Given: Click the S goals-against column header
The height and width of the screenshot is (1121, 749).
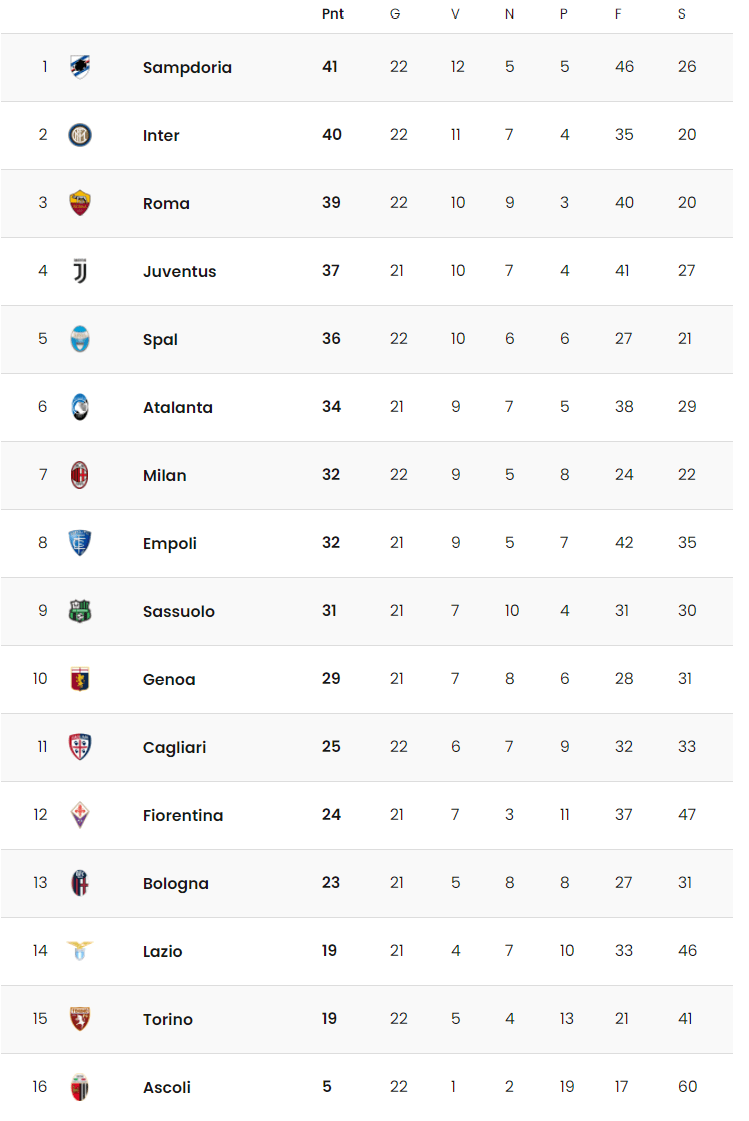Looking at the screenshot, I should point(682,14).
